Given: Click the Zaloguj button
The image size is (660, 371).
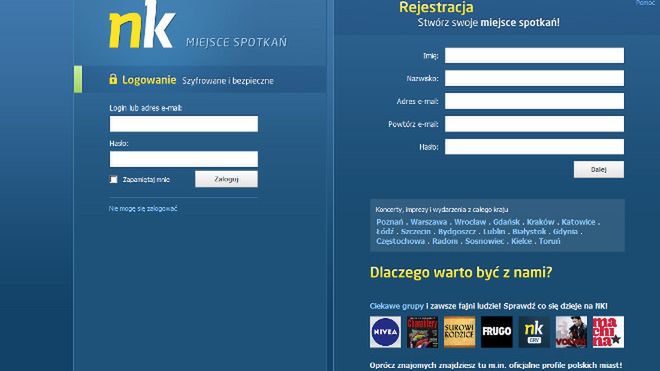Looking at the screenshot, I should click(x=226, y=179).
